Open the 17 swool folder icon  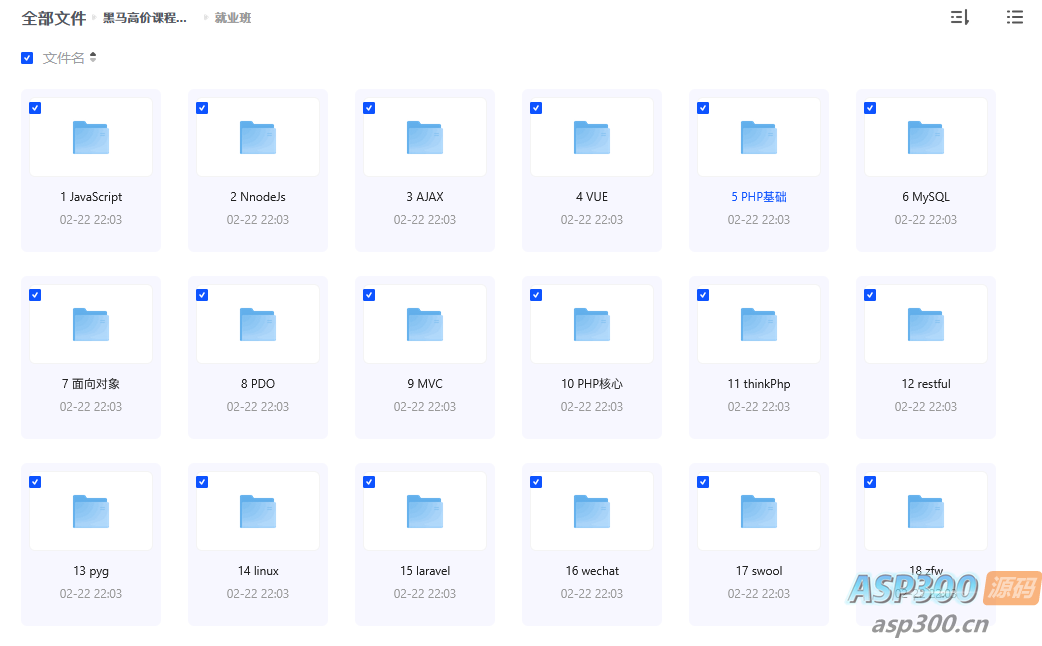click(x=759, y=511)
